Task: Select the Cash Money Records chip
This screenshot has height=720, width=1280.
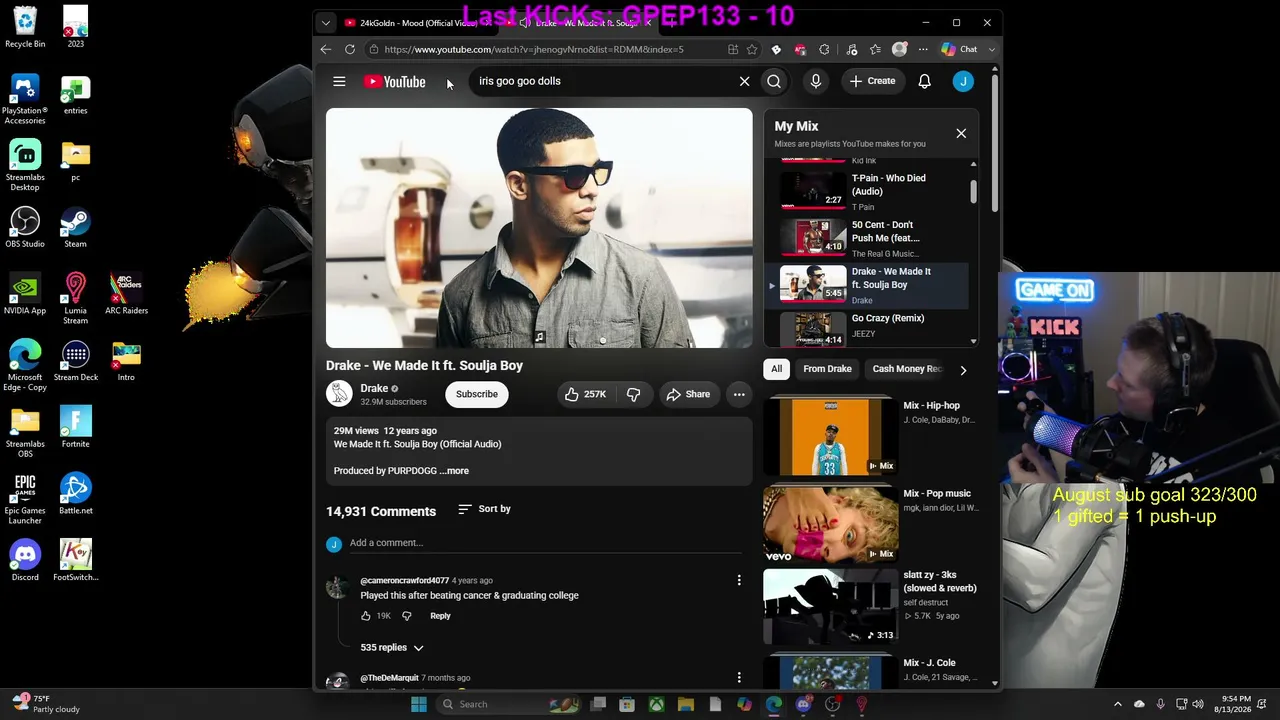Action: point(907,369)
